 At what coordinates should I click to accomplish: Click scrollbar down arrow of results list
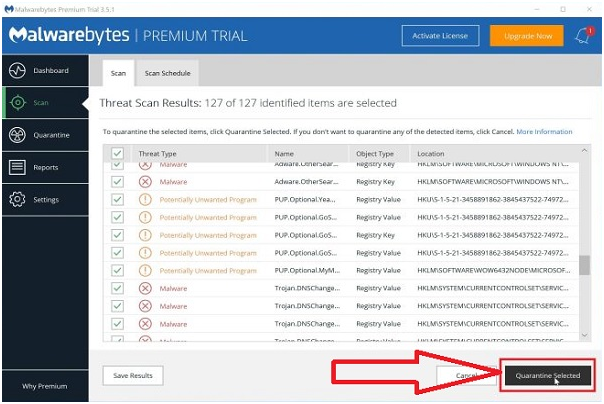click(x=584, y=335)
